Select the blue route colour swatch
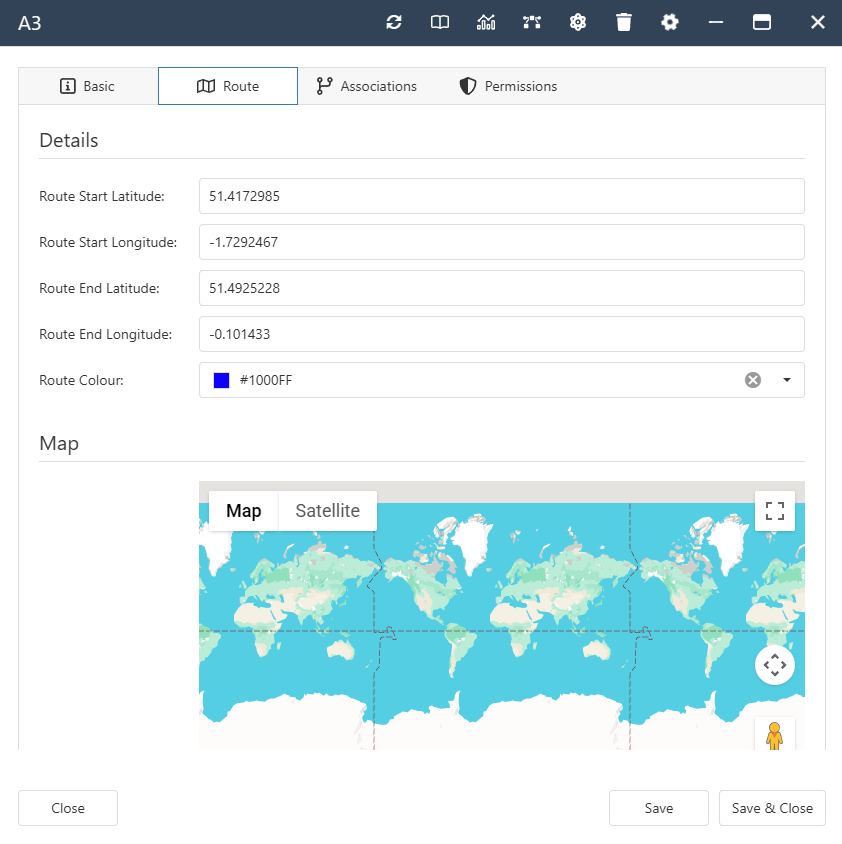The image size is (842, 844). click(x=220, y=380)
